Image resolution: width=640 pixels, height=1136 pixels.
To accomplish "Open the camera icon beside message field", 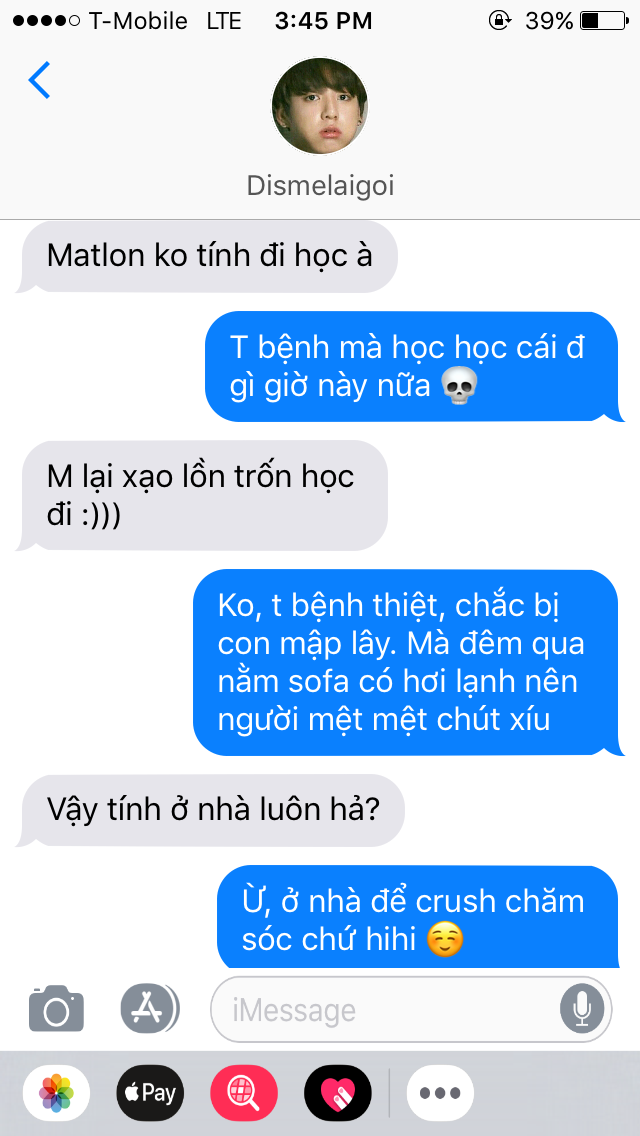I will (x=57, y=1008).
